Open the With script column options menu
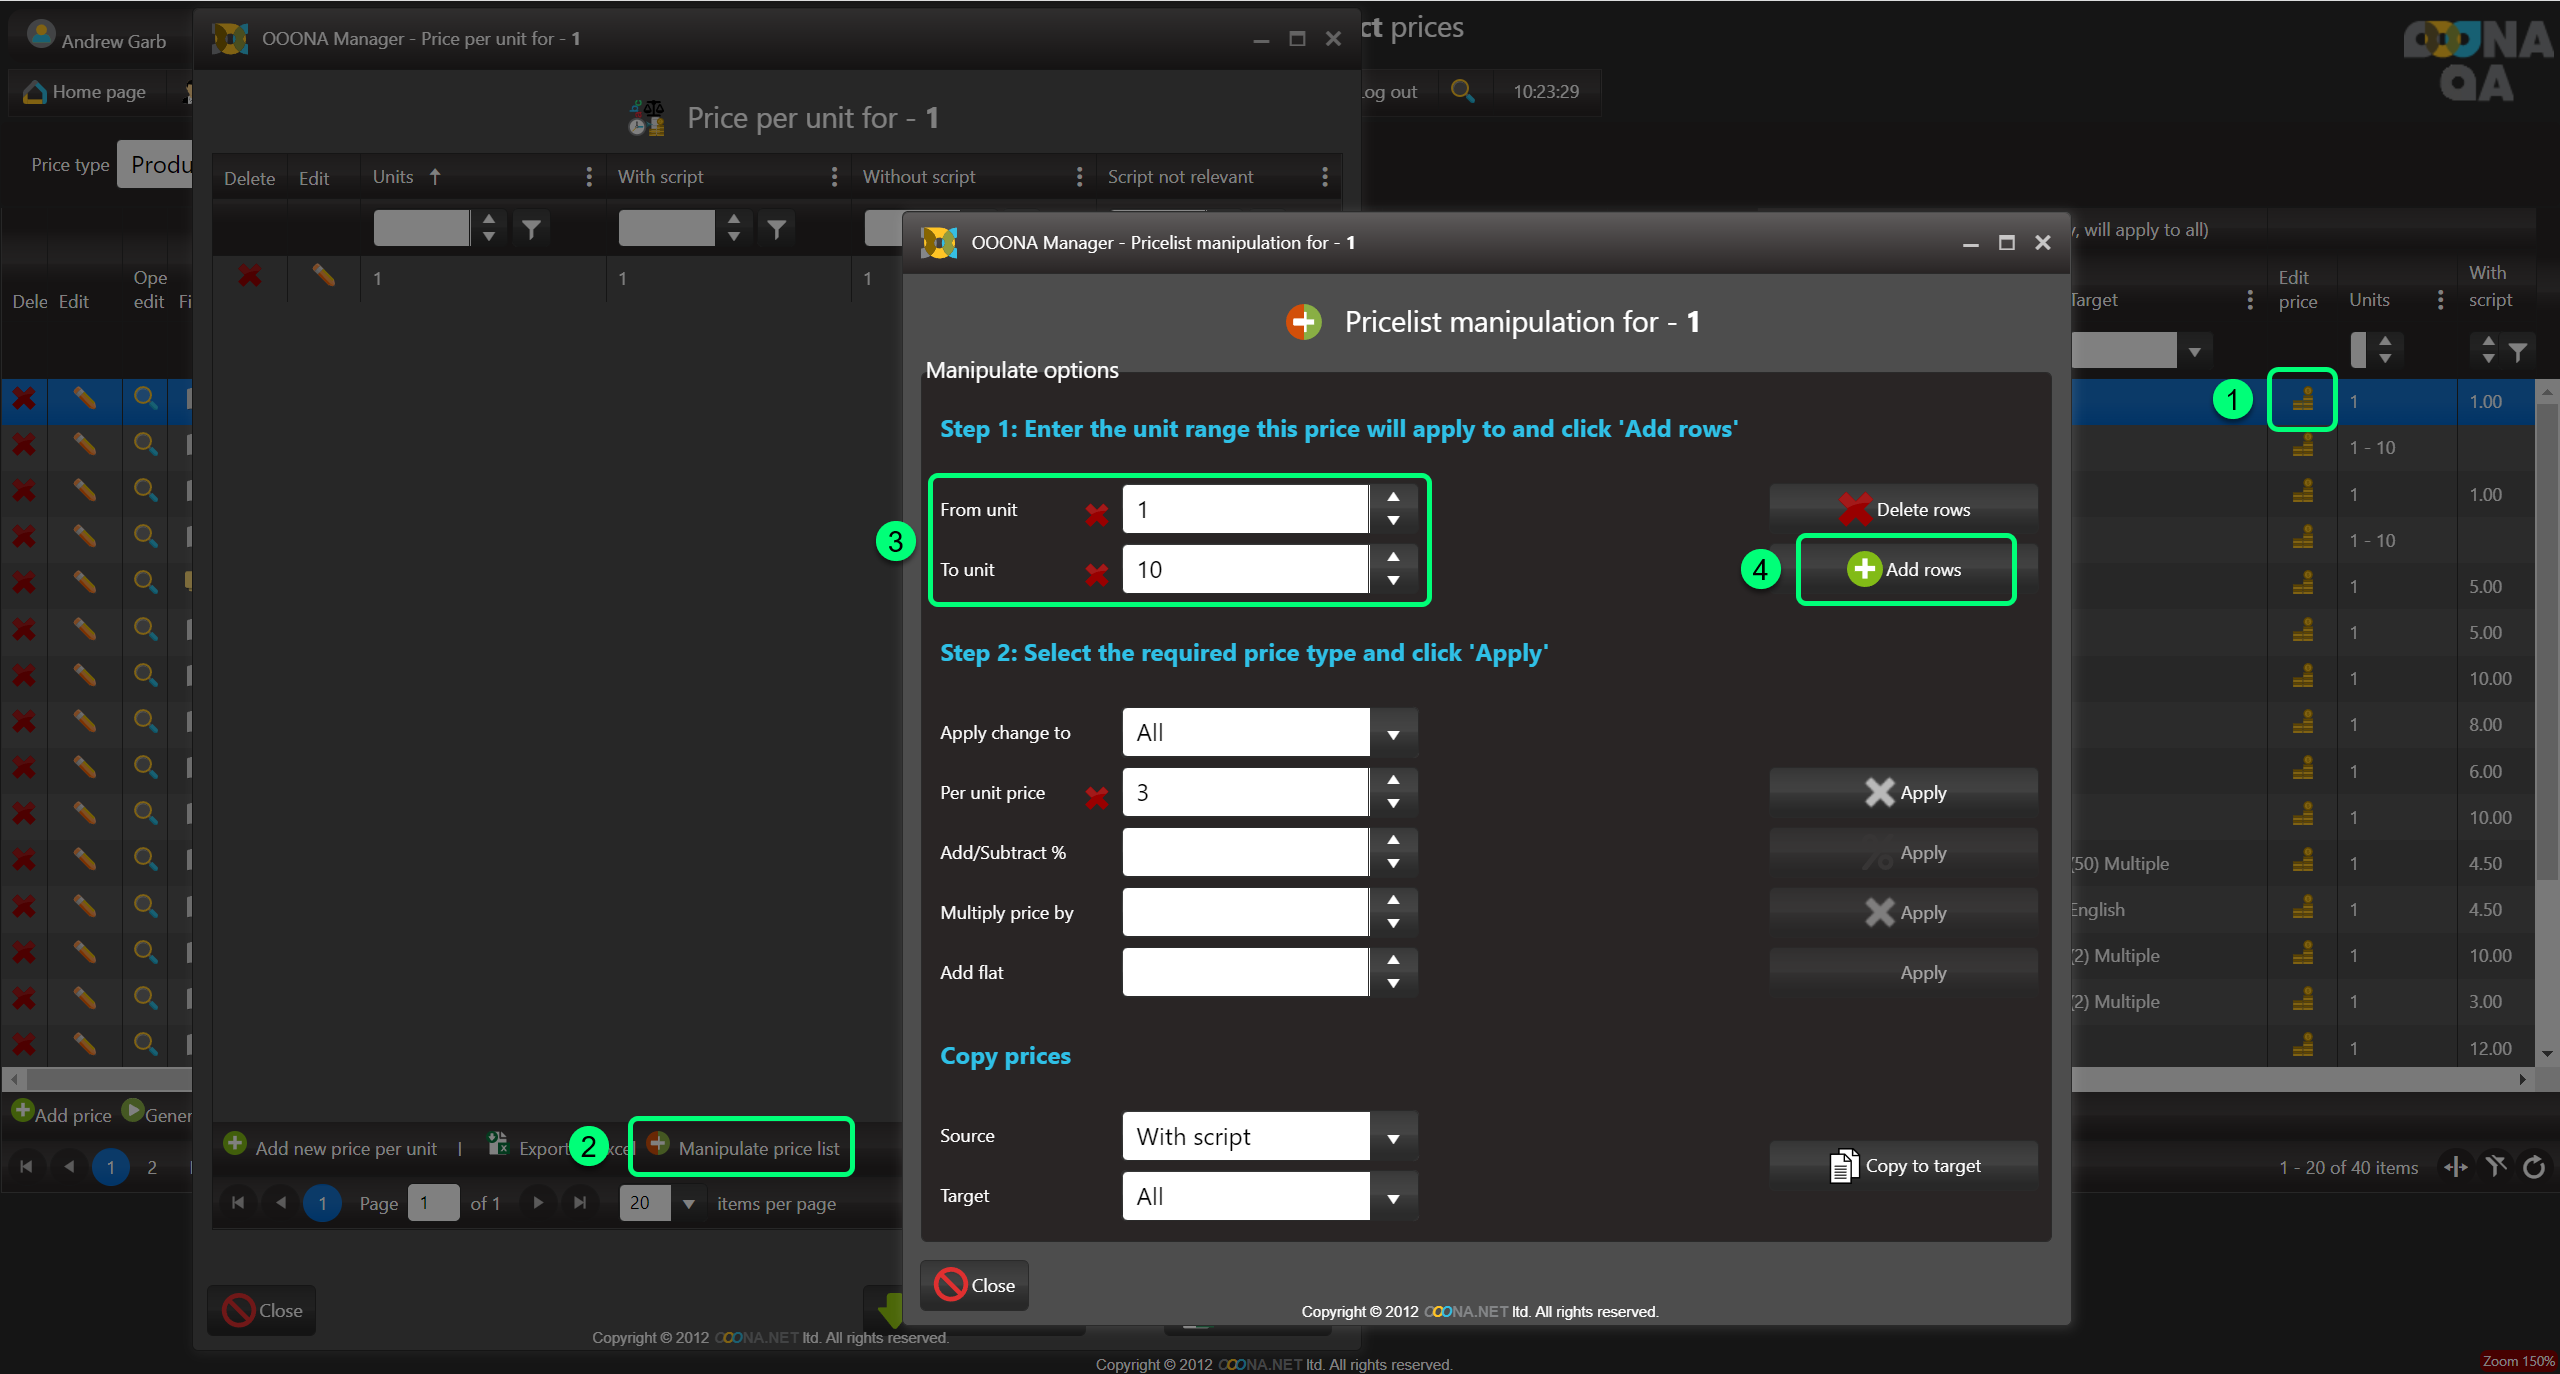 (833, 177)
